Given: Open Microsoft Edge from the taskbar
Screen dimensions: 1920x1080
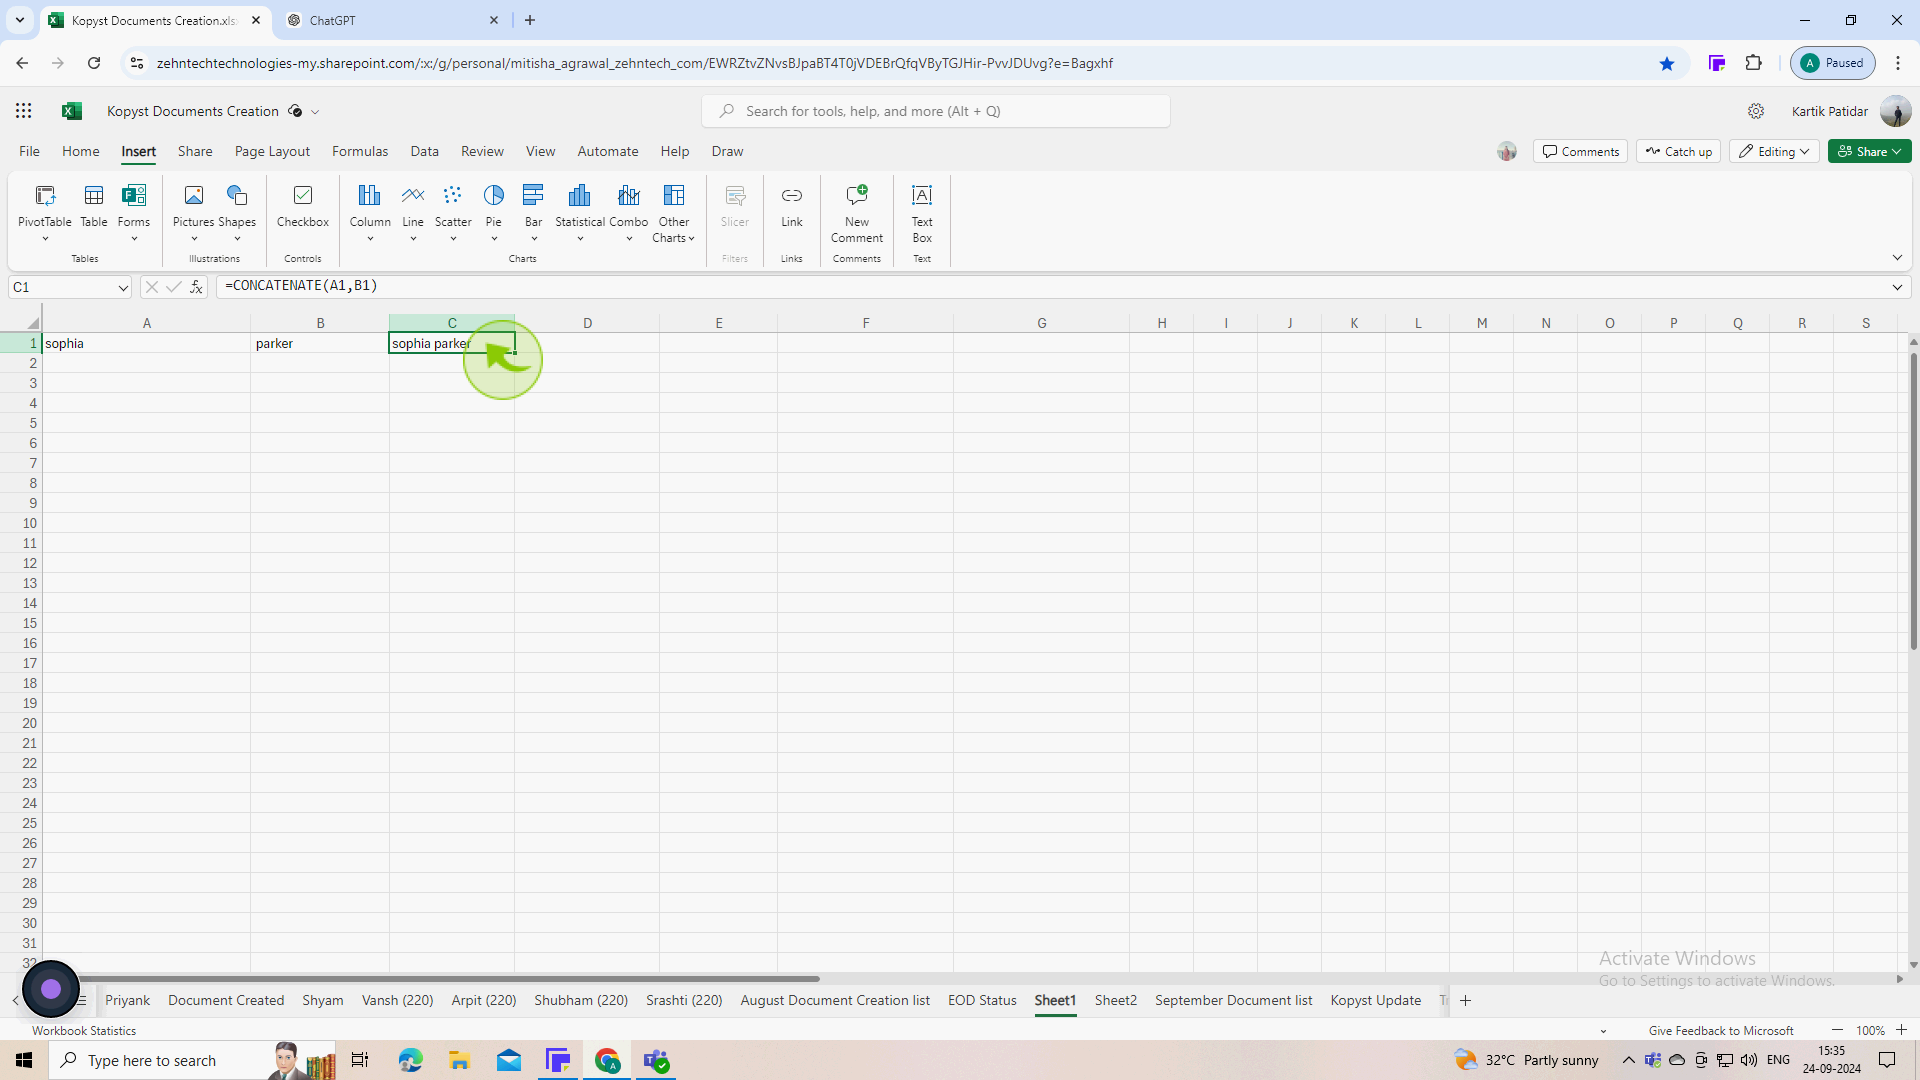Looking at the screenshot, I should tap(410, 1060).
